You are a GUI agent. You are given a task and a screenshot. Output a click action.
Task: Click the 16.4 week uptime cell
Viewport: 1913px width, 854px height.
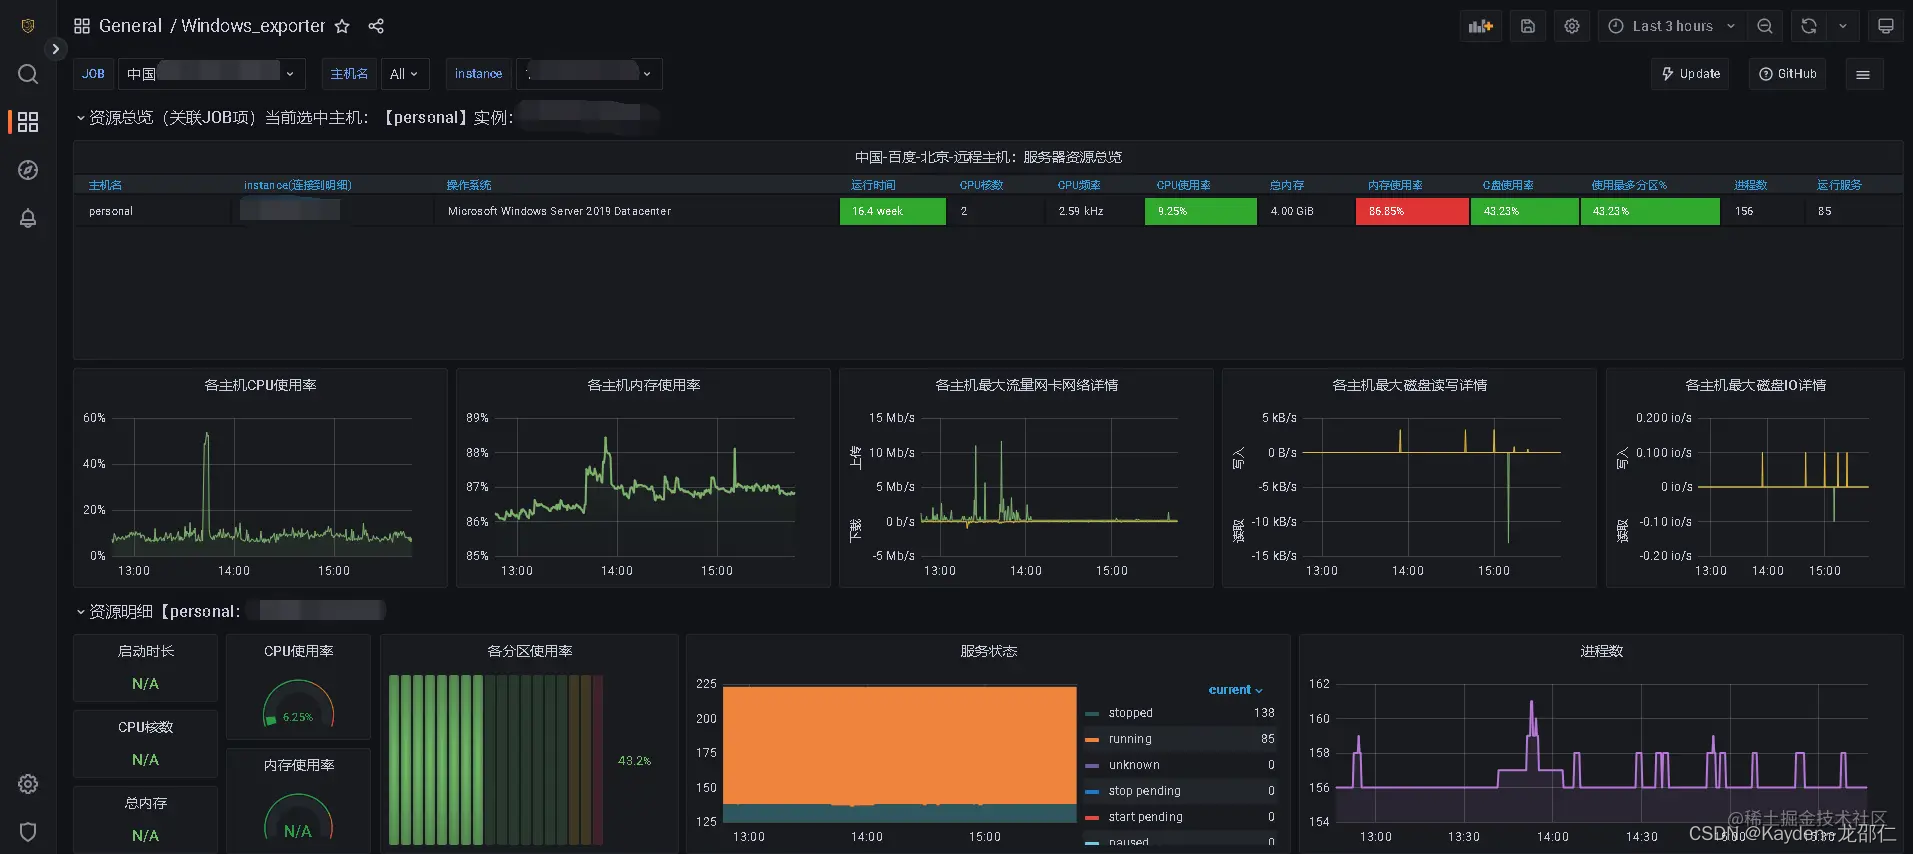892,211
